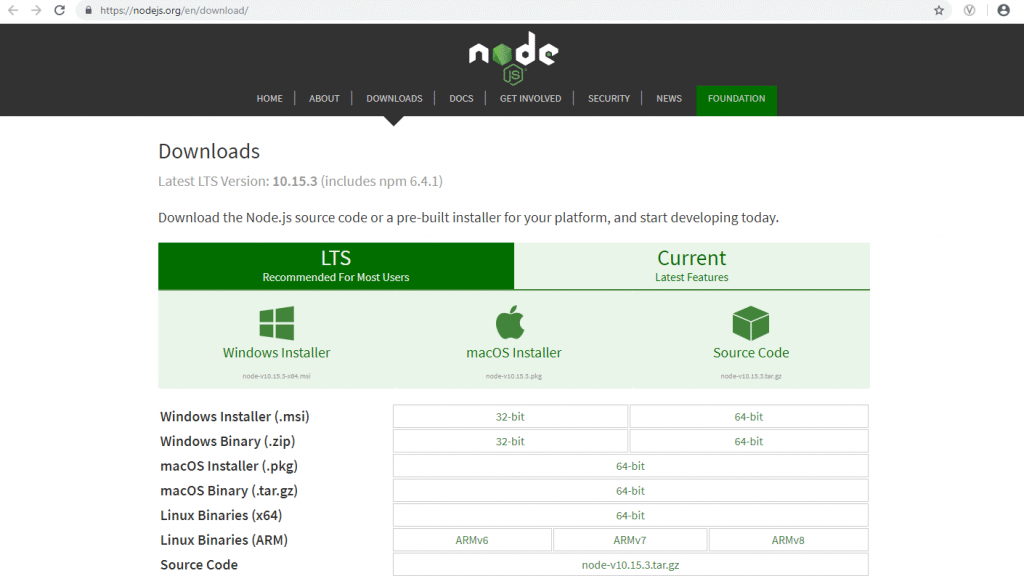Open the DOCS menu item
The image size is (1024, 576).
(461, 98)
